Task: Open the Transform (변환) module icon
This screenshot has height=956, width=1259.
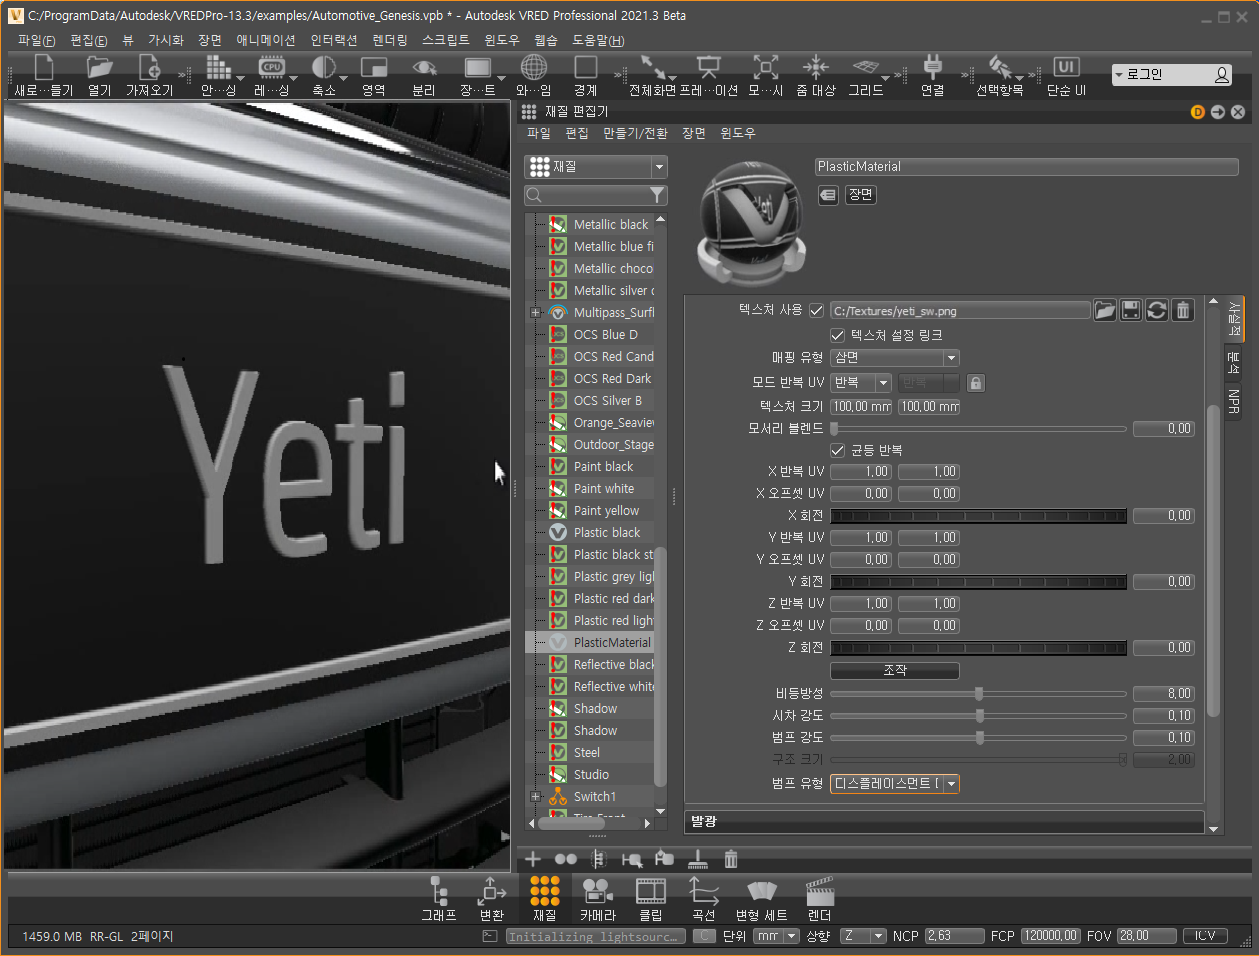Action: pos(492,891)
